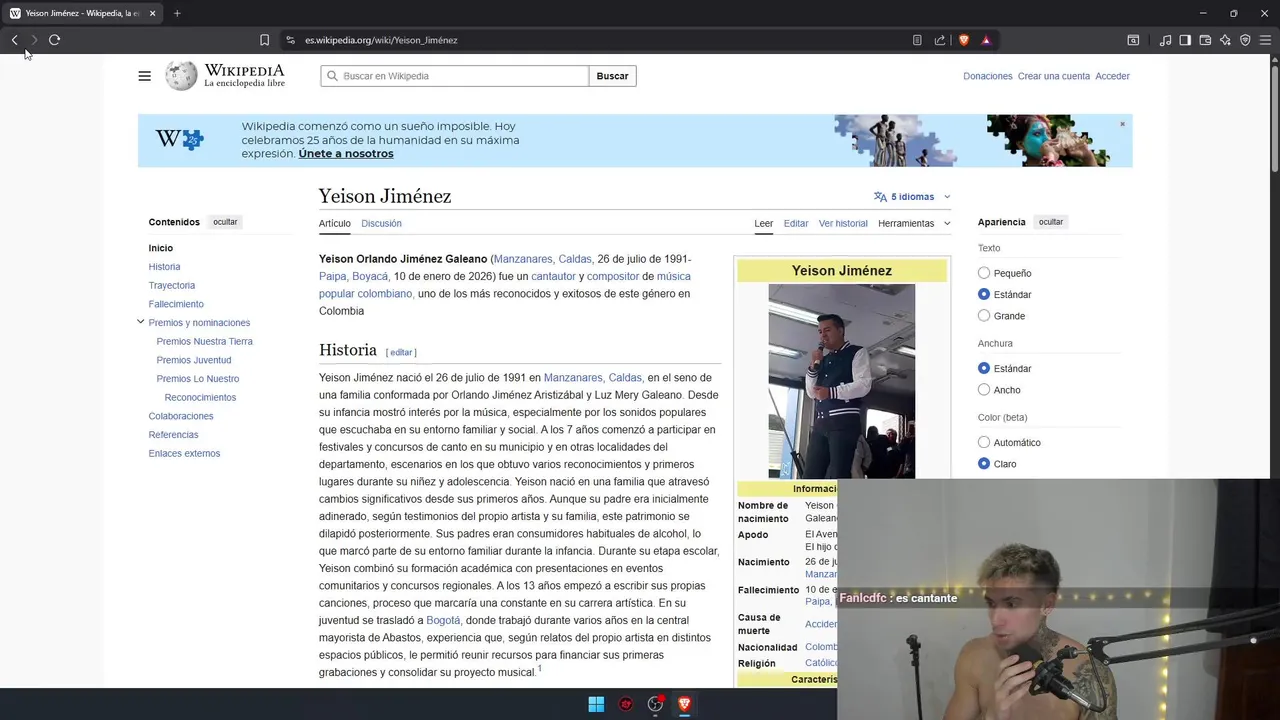The height and width of the screenshot is (720, 1280).
Task: Open the Ver historial tab
Action: pos(843,223)
